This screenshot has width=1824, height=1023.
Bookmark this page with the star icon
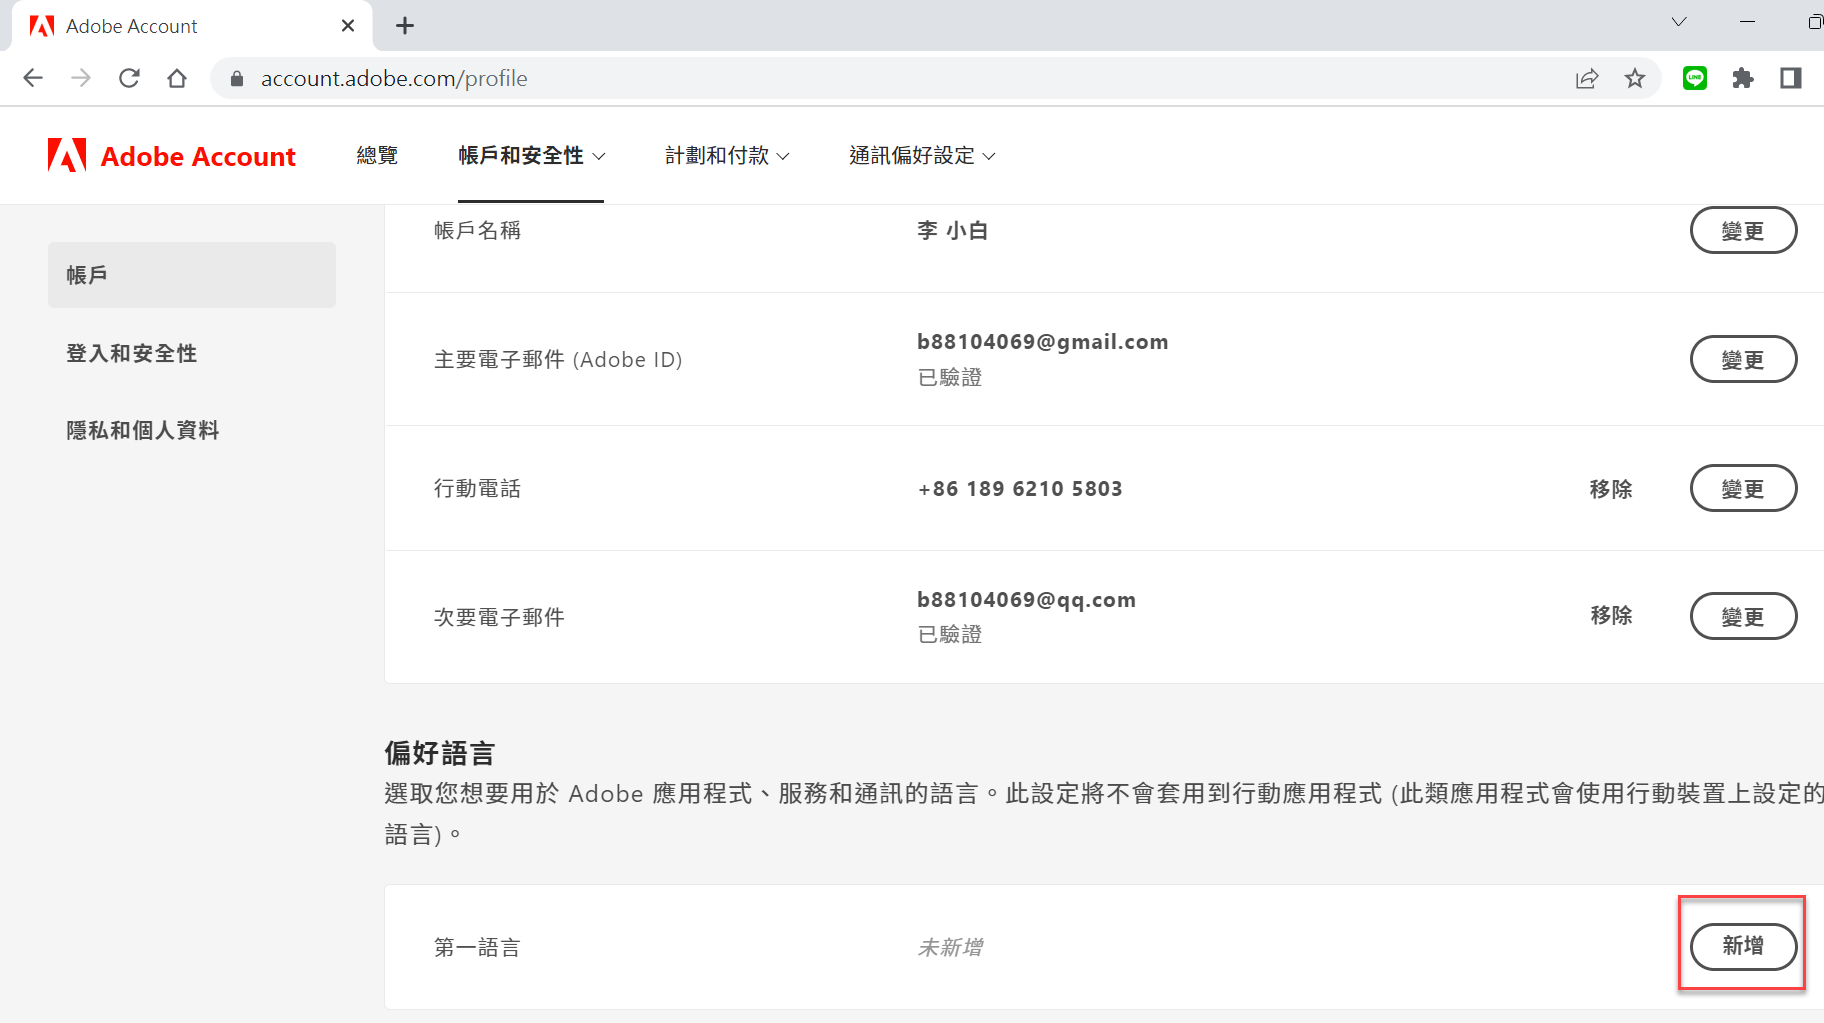pos(1635,78)
